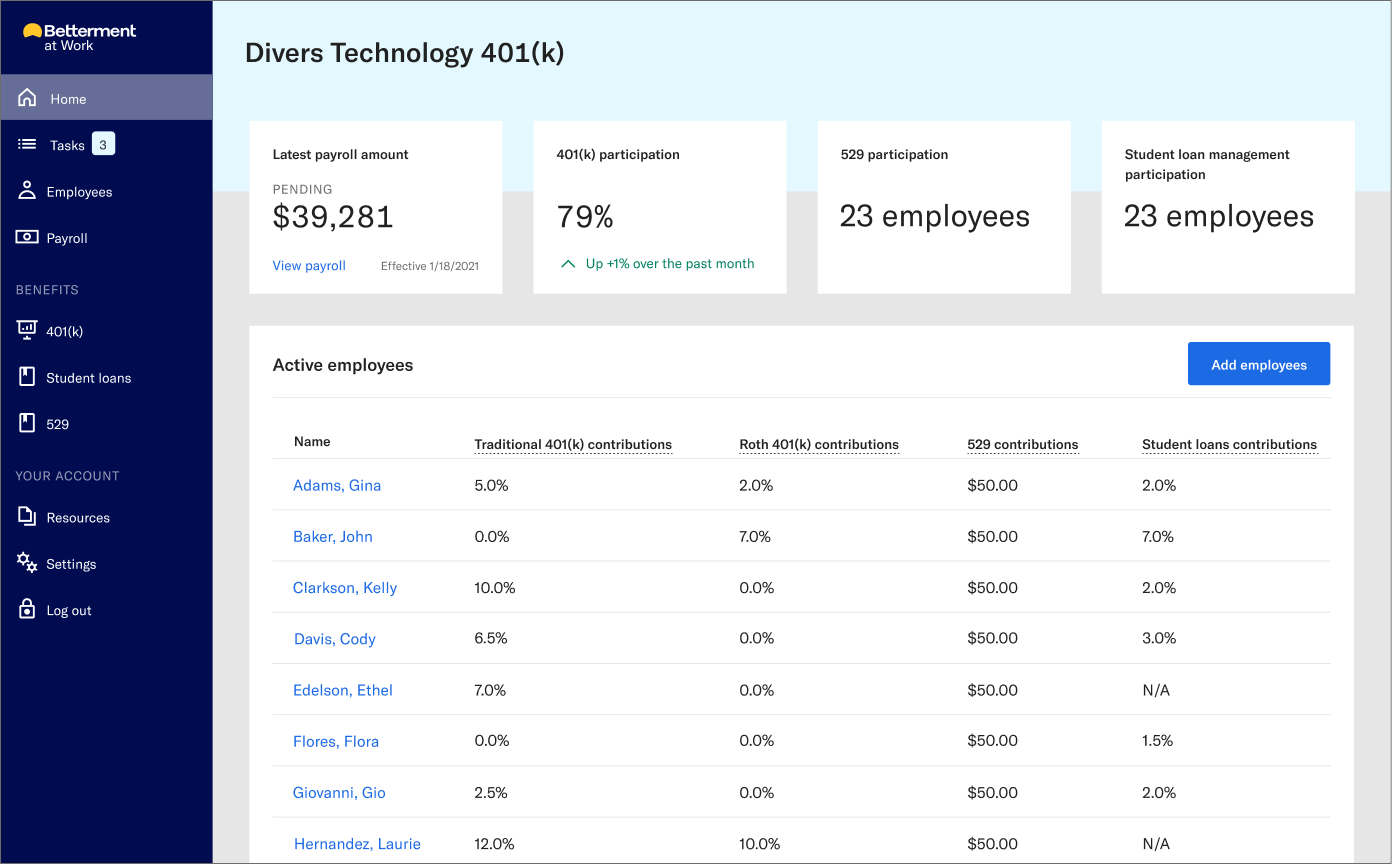Follow the View payroll link
Image resolution: width=1392 pixels, height=864 pixels.
(x=309, y=265)
